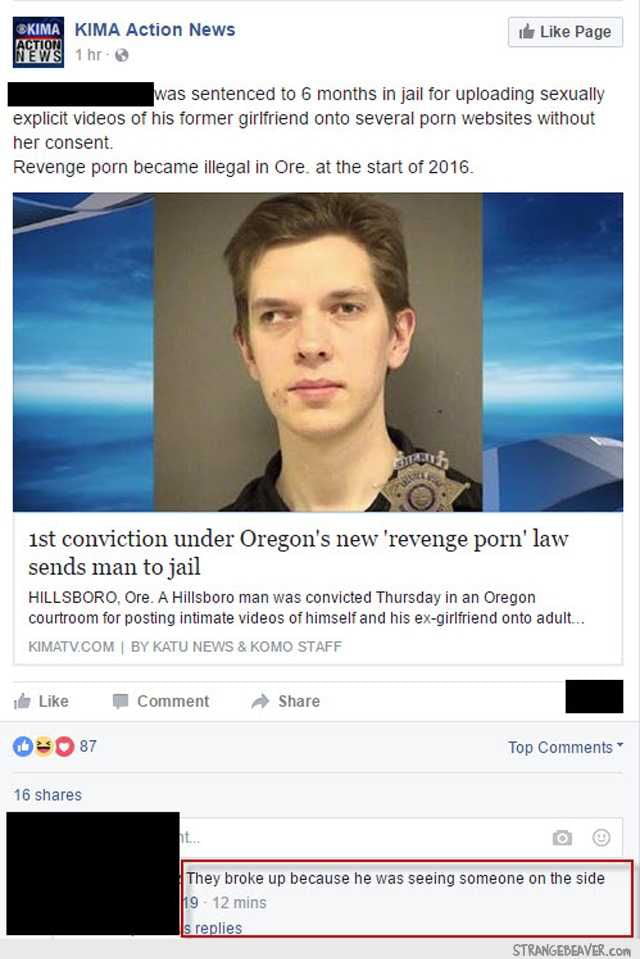The width and height of the screenshot is (640, 959).
Task: Click the mugshot article thumbnail image
Action: (x=318, y=352)
